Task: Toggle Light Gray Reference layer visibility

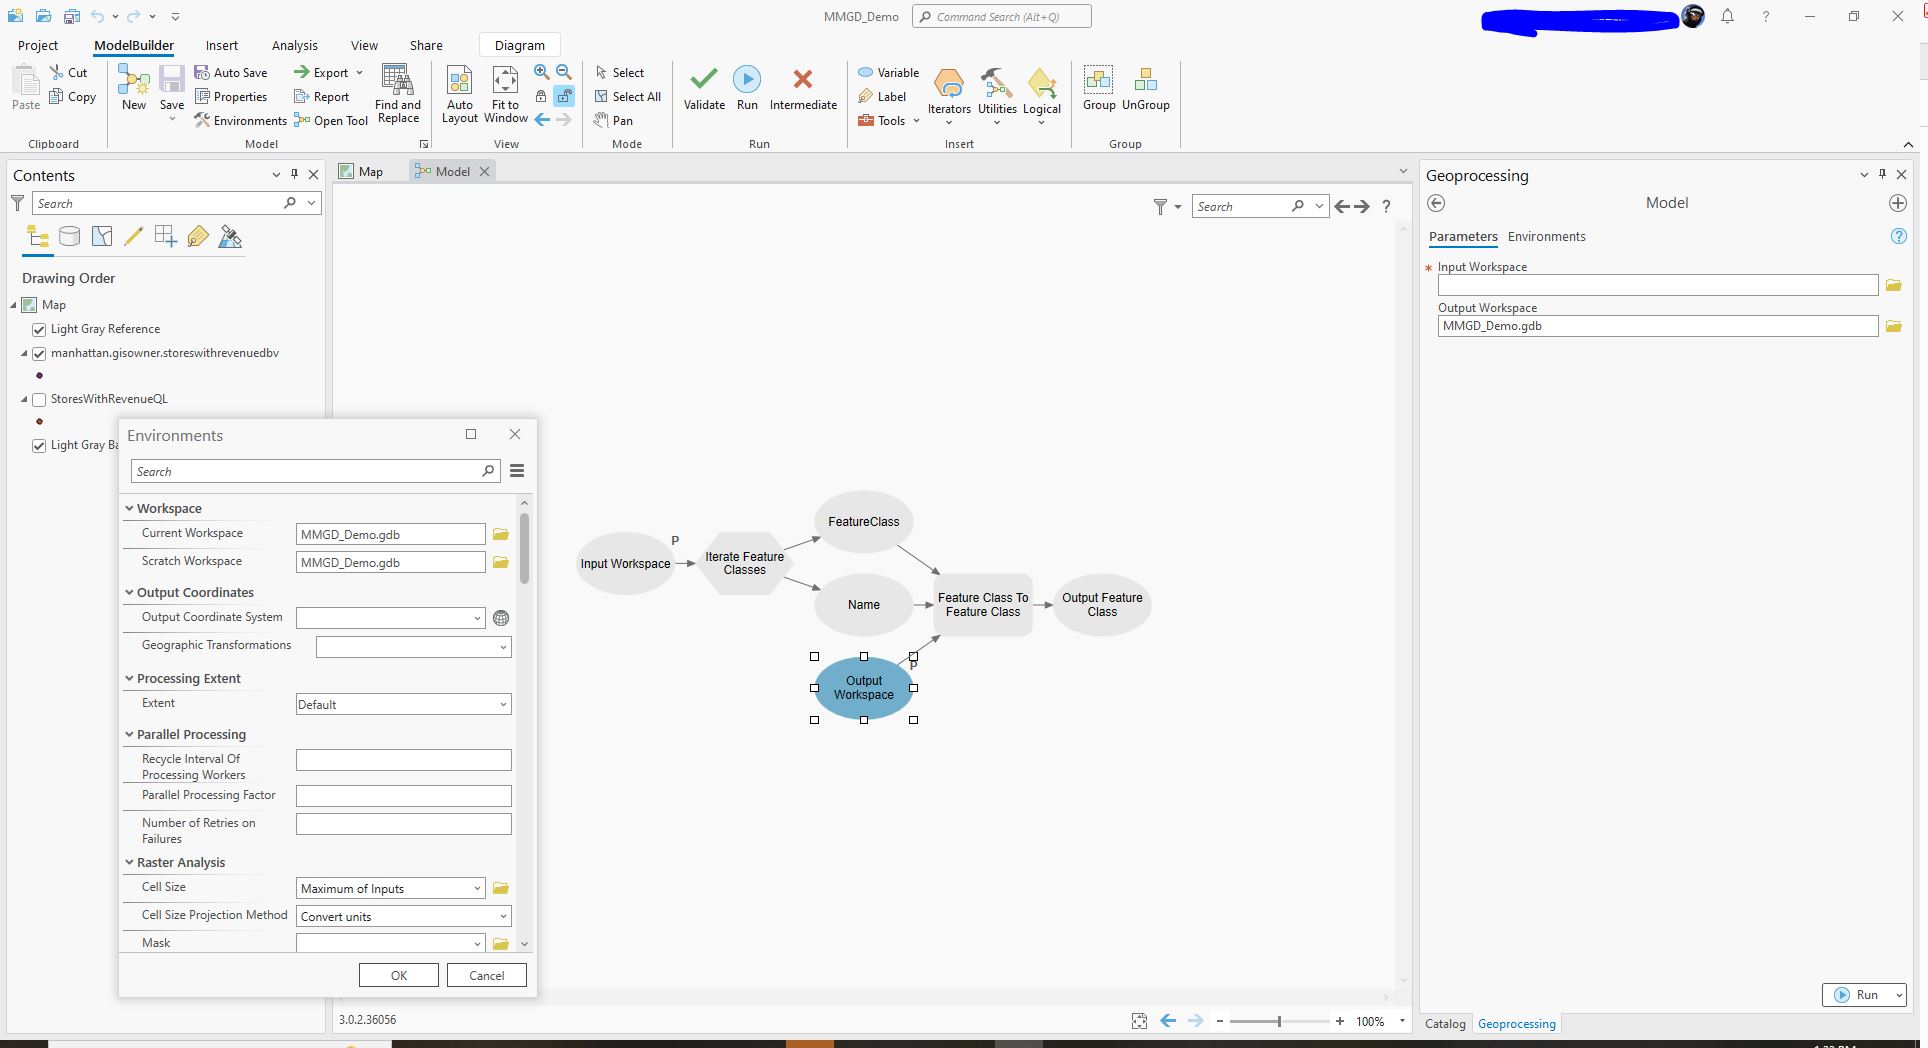Action: [x=39, y=329]
